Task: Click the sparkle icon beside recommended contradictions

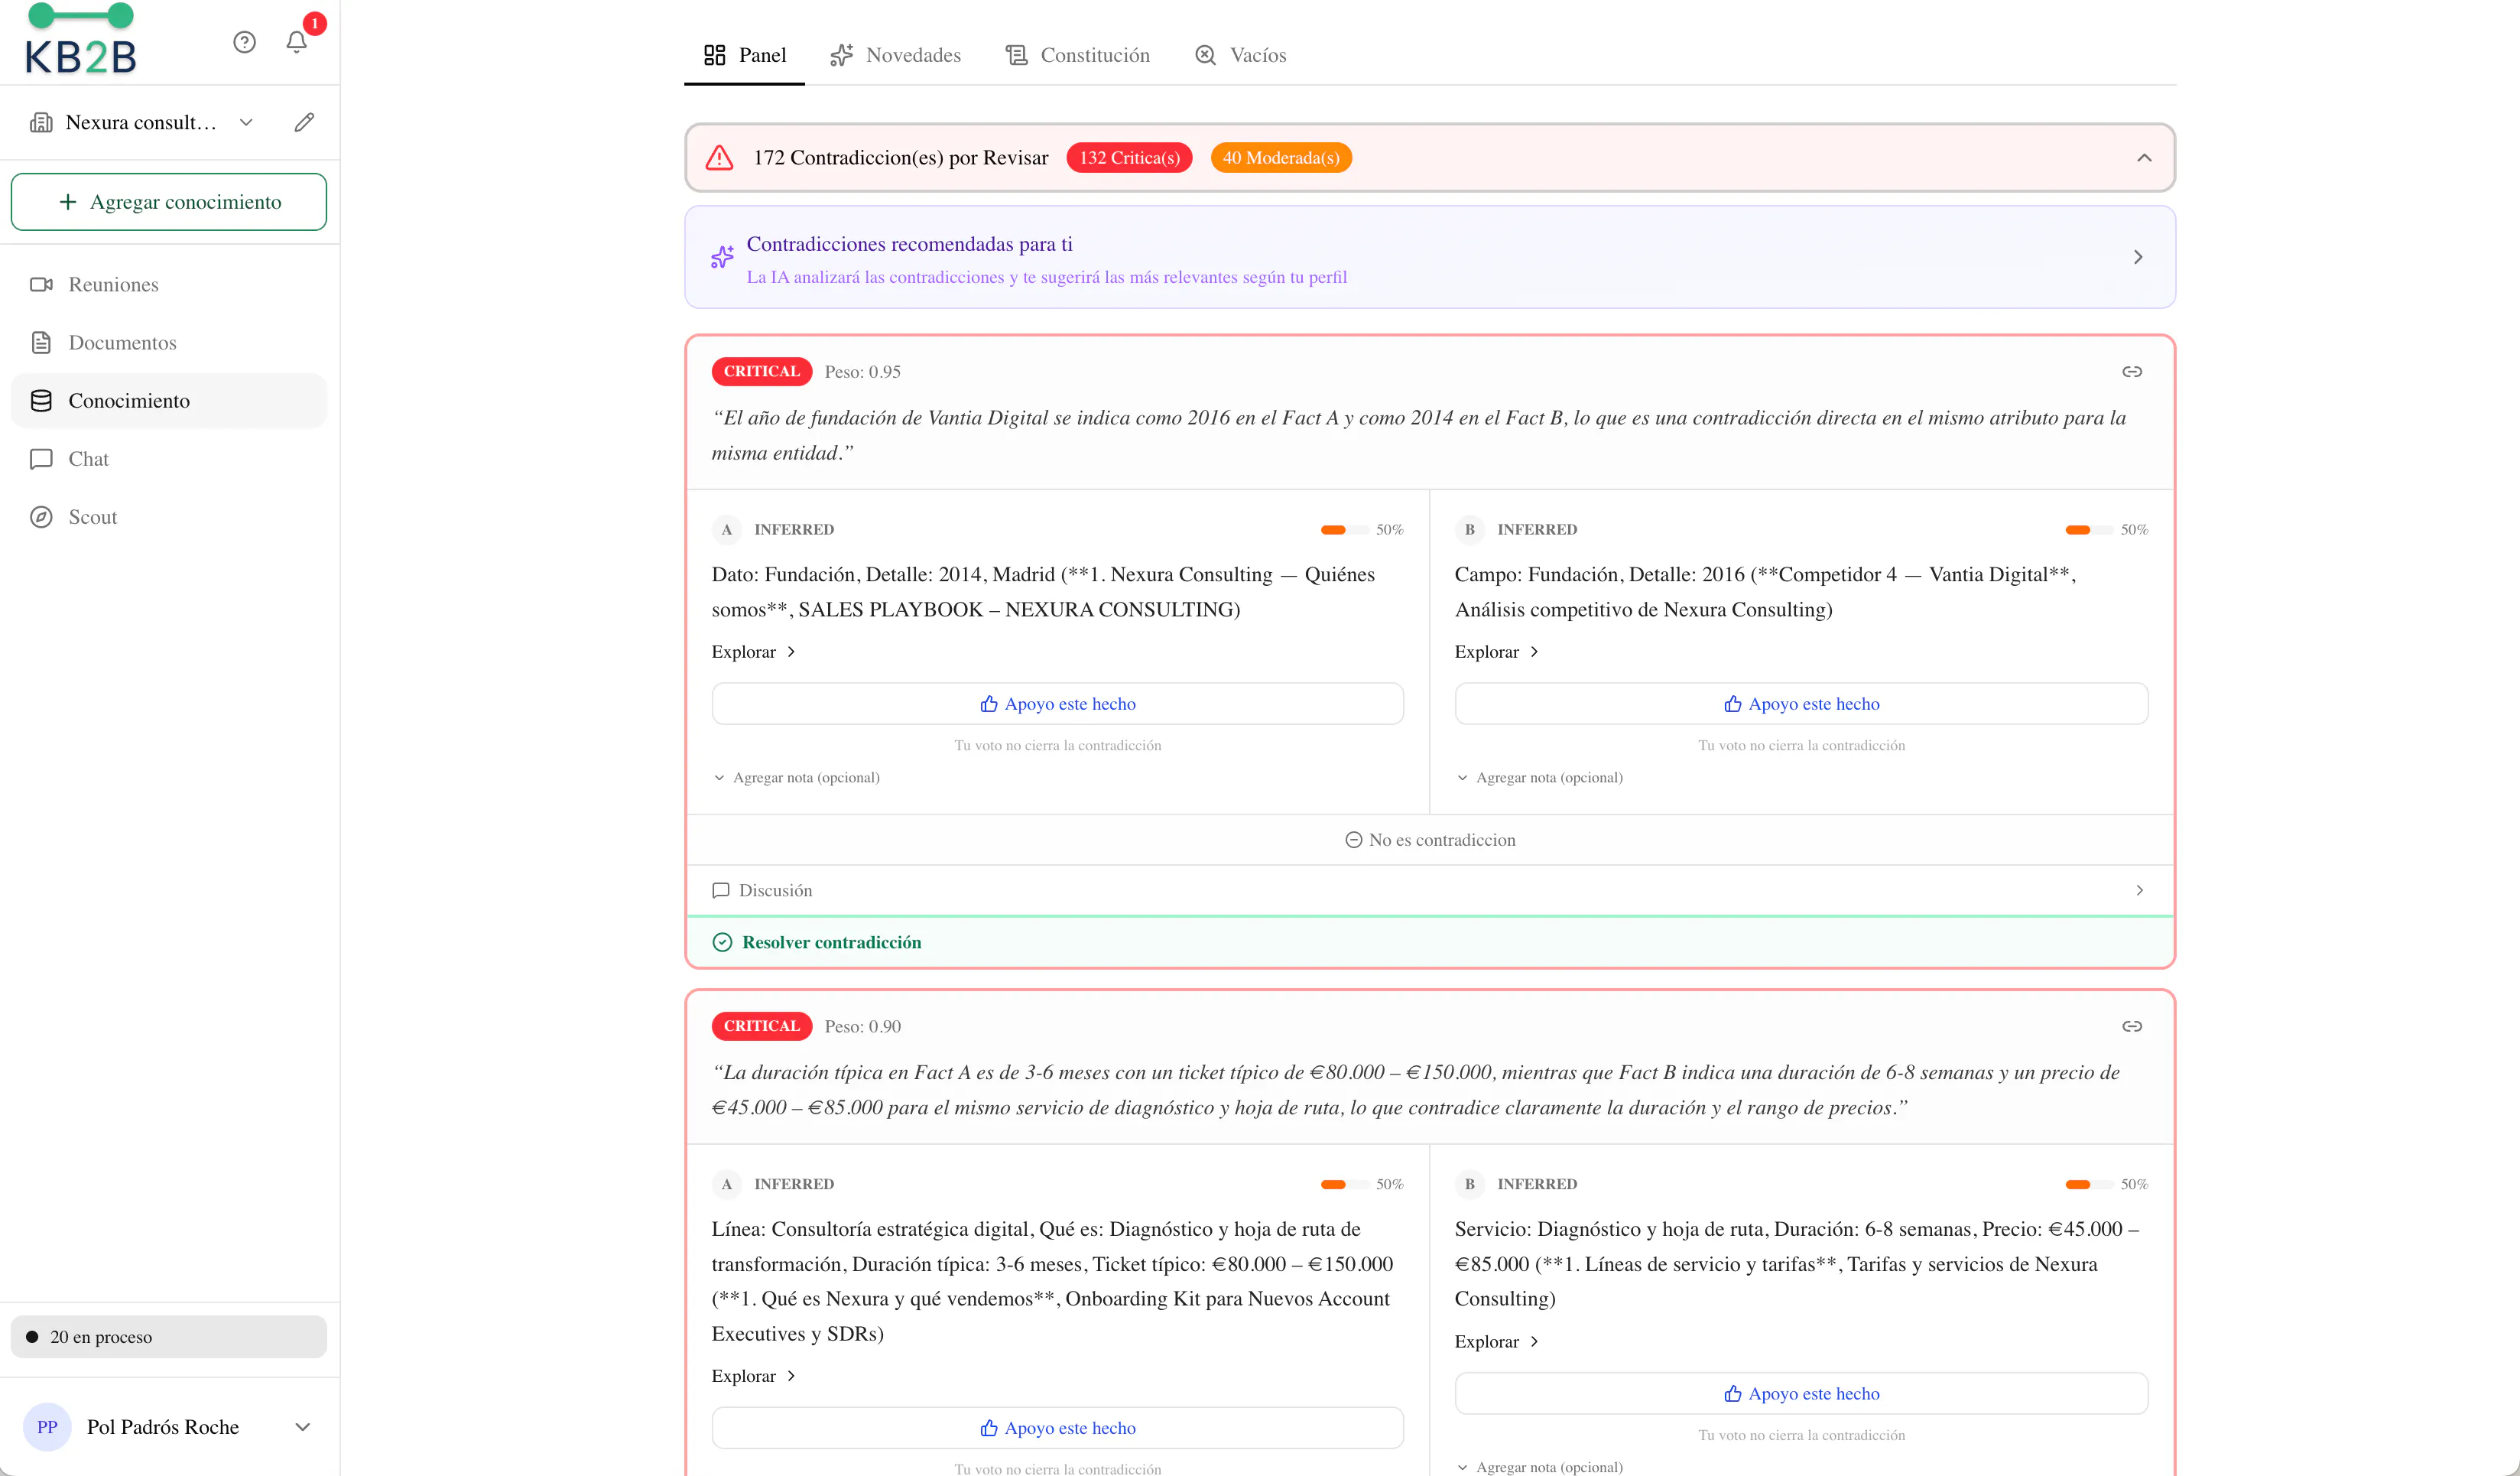Action: (x=722, y=258)
